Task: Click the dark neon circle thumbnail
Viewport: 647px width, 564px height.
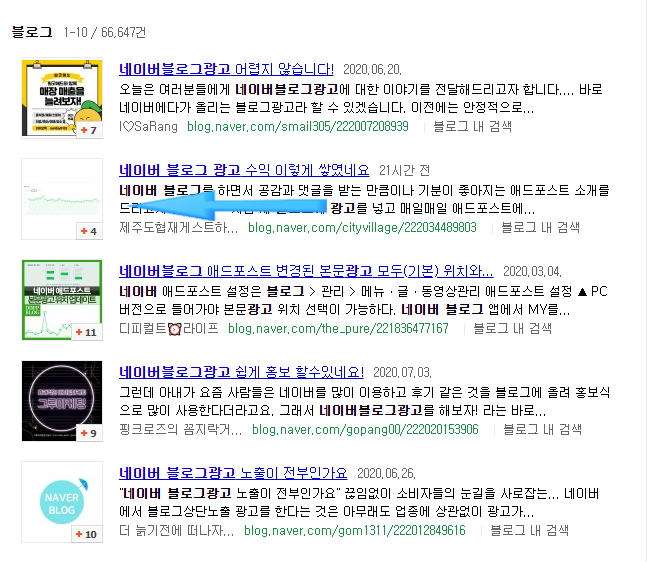Action: point(62,401)
